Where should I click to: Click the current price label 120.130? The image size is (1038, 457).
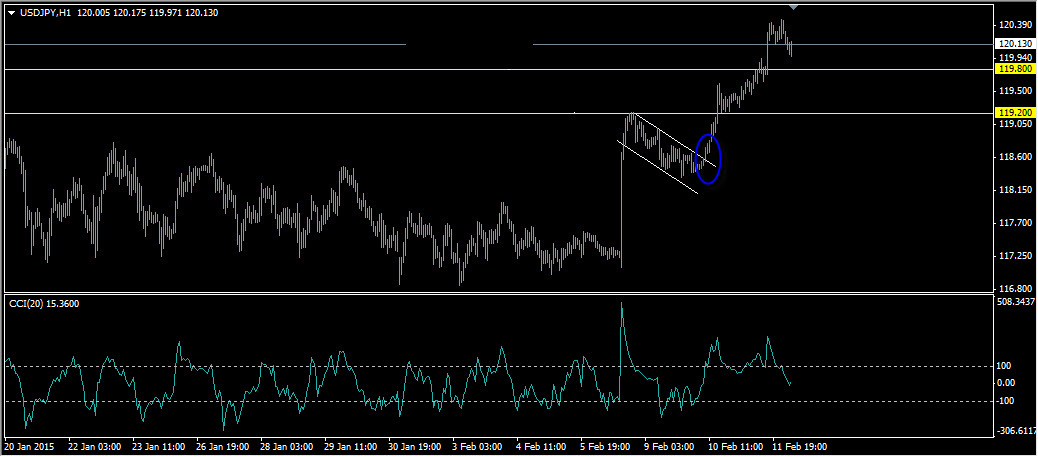pos(1015,44)
